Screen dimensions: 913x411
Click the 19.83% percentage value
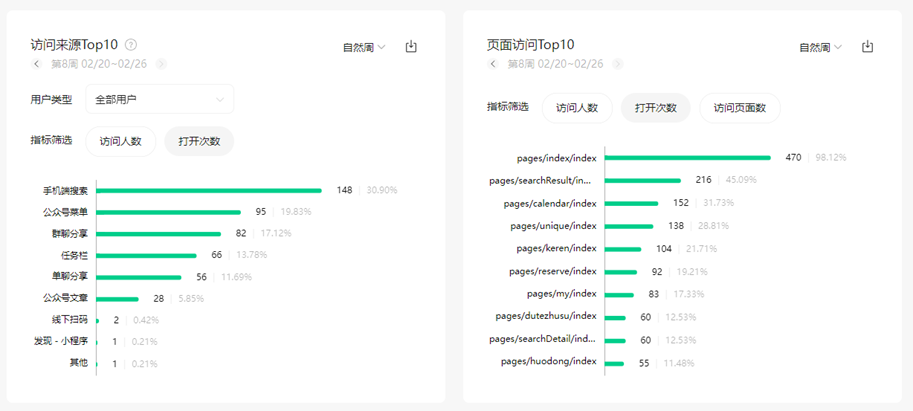pos(295,212)
